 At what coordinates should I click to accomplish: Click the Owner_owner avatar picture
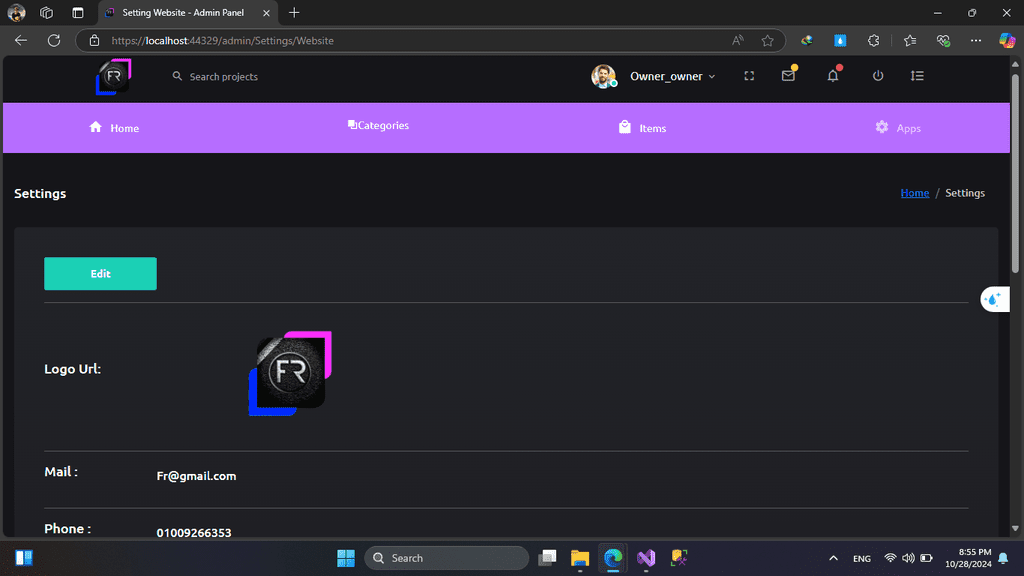click(603, 76)
